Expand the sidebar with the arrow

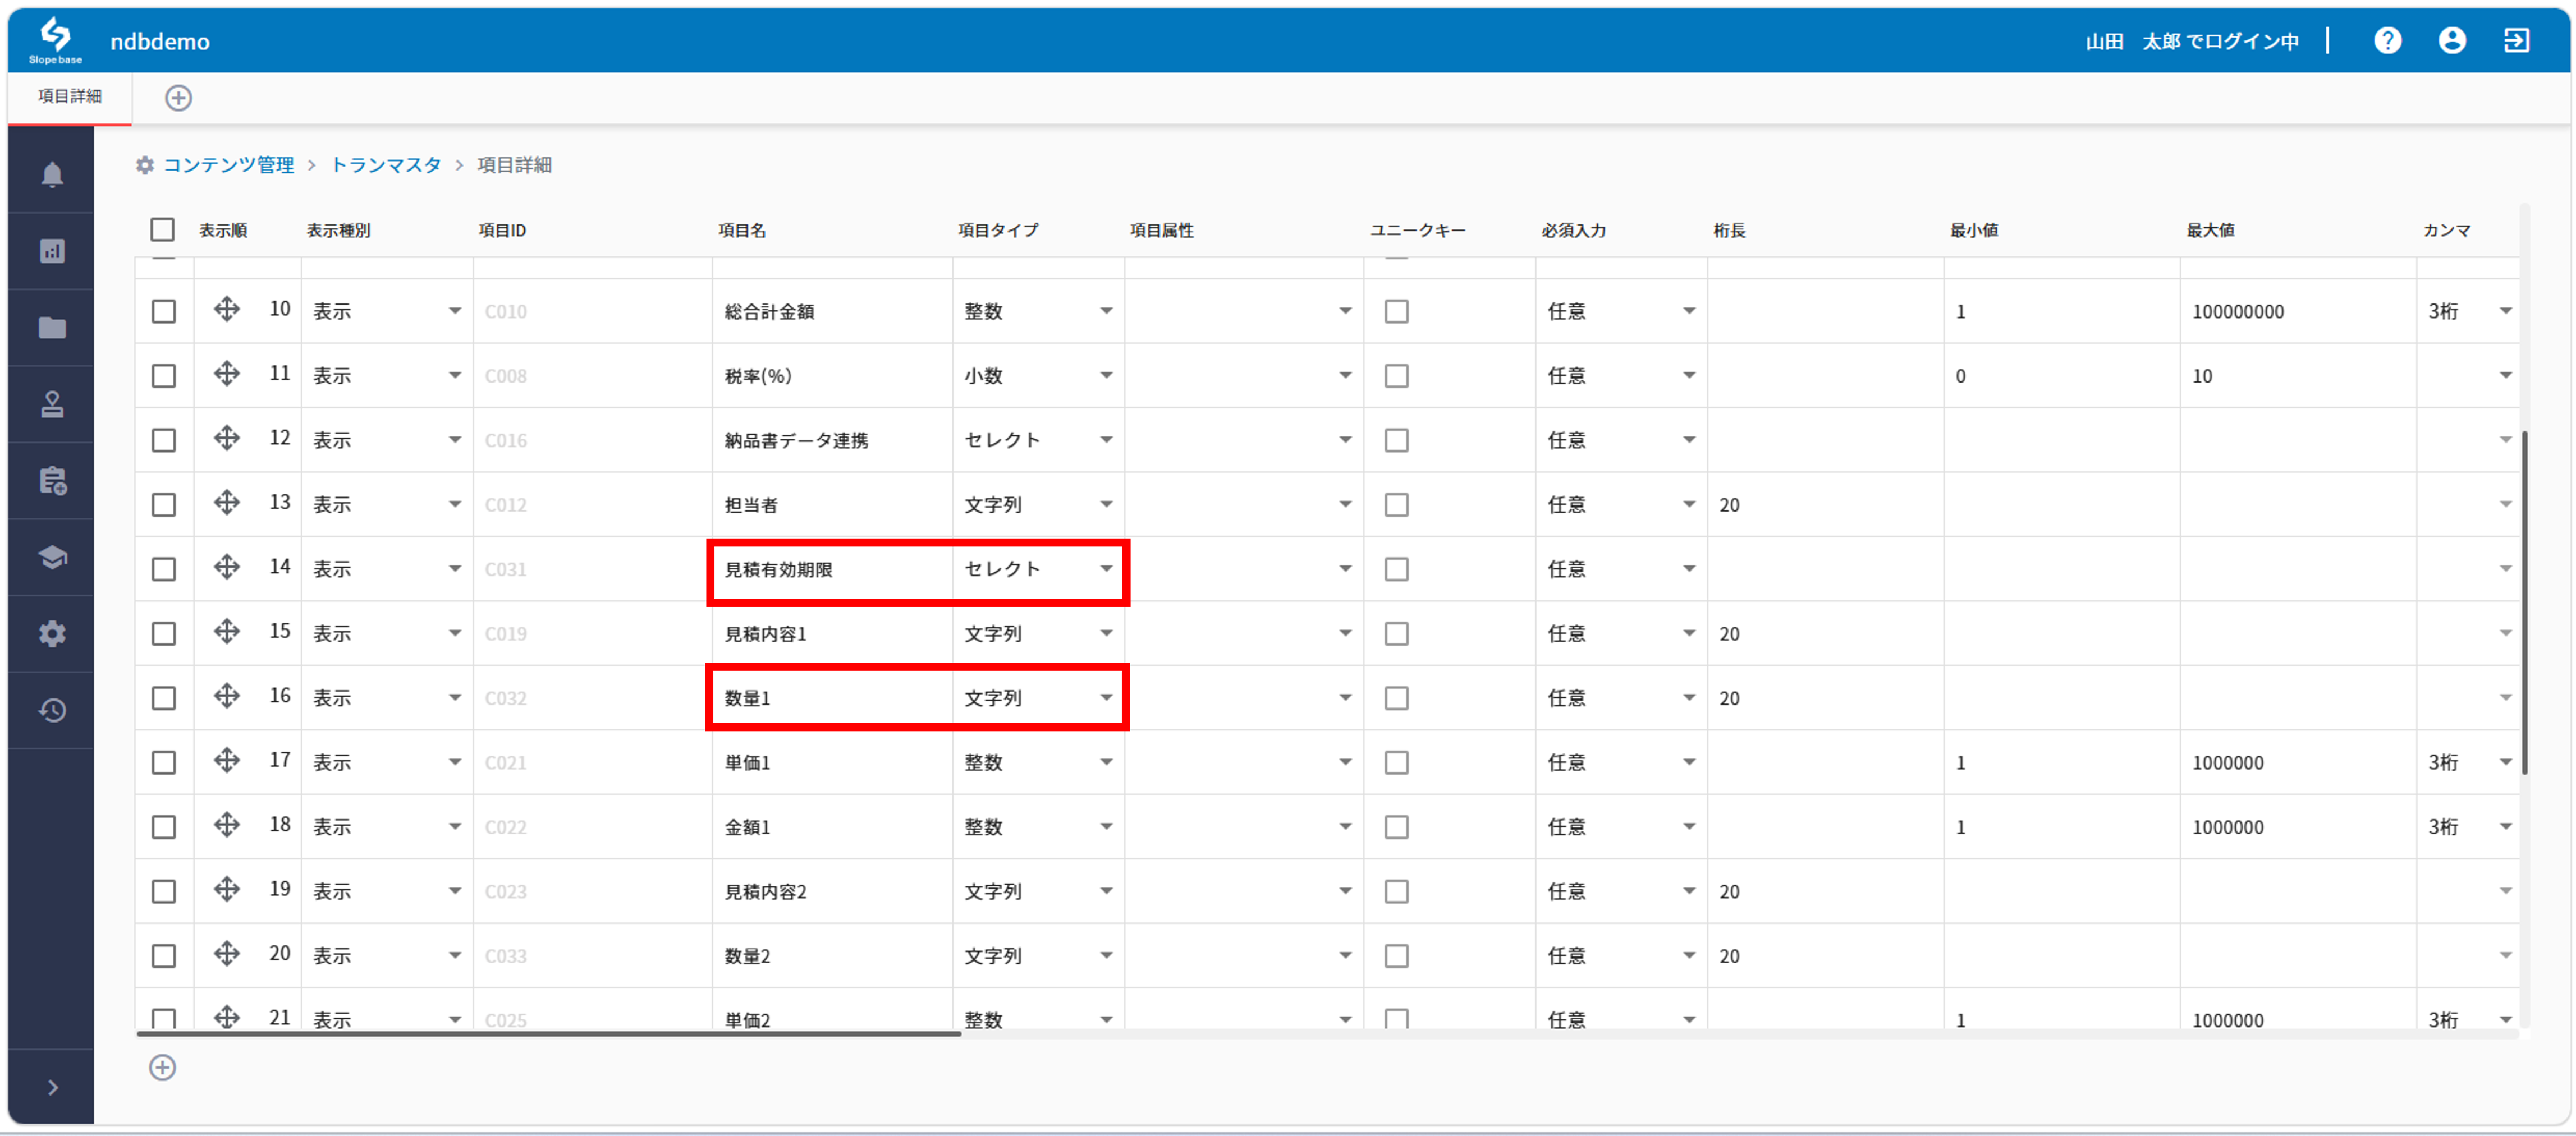[52, 1087]
